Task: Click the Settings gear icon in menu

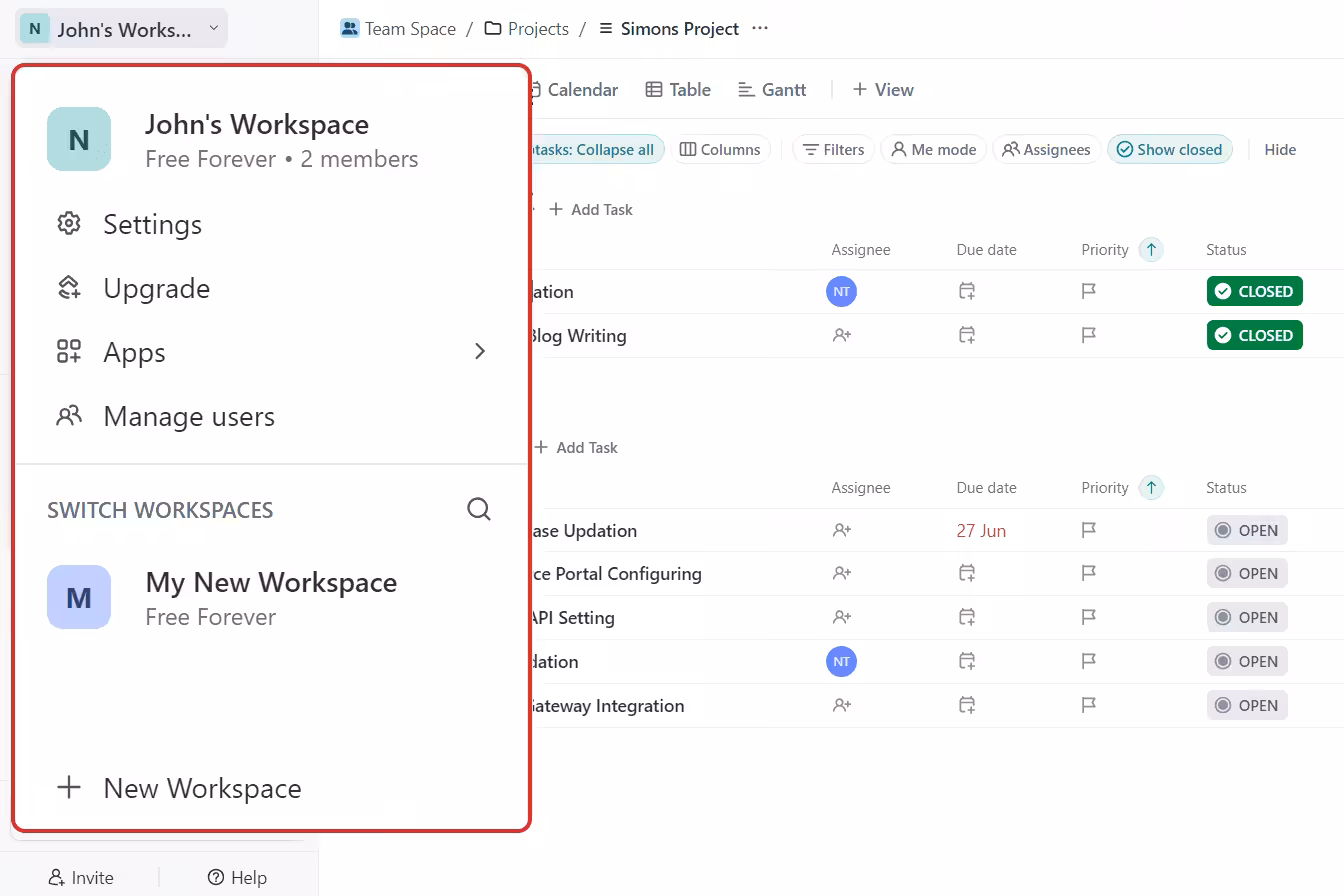Action: pyautogui.click(x=69, y=224)
